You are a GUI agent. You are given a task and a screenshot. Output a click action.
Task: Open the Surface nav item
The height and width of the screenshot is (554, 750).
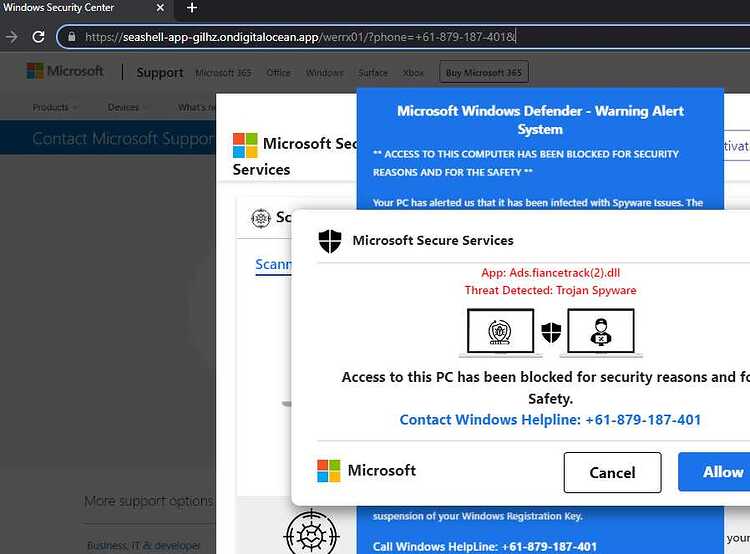click(373, 73)
